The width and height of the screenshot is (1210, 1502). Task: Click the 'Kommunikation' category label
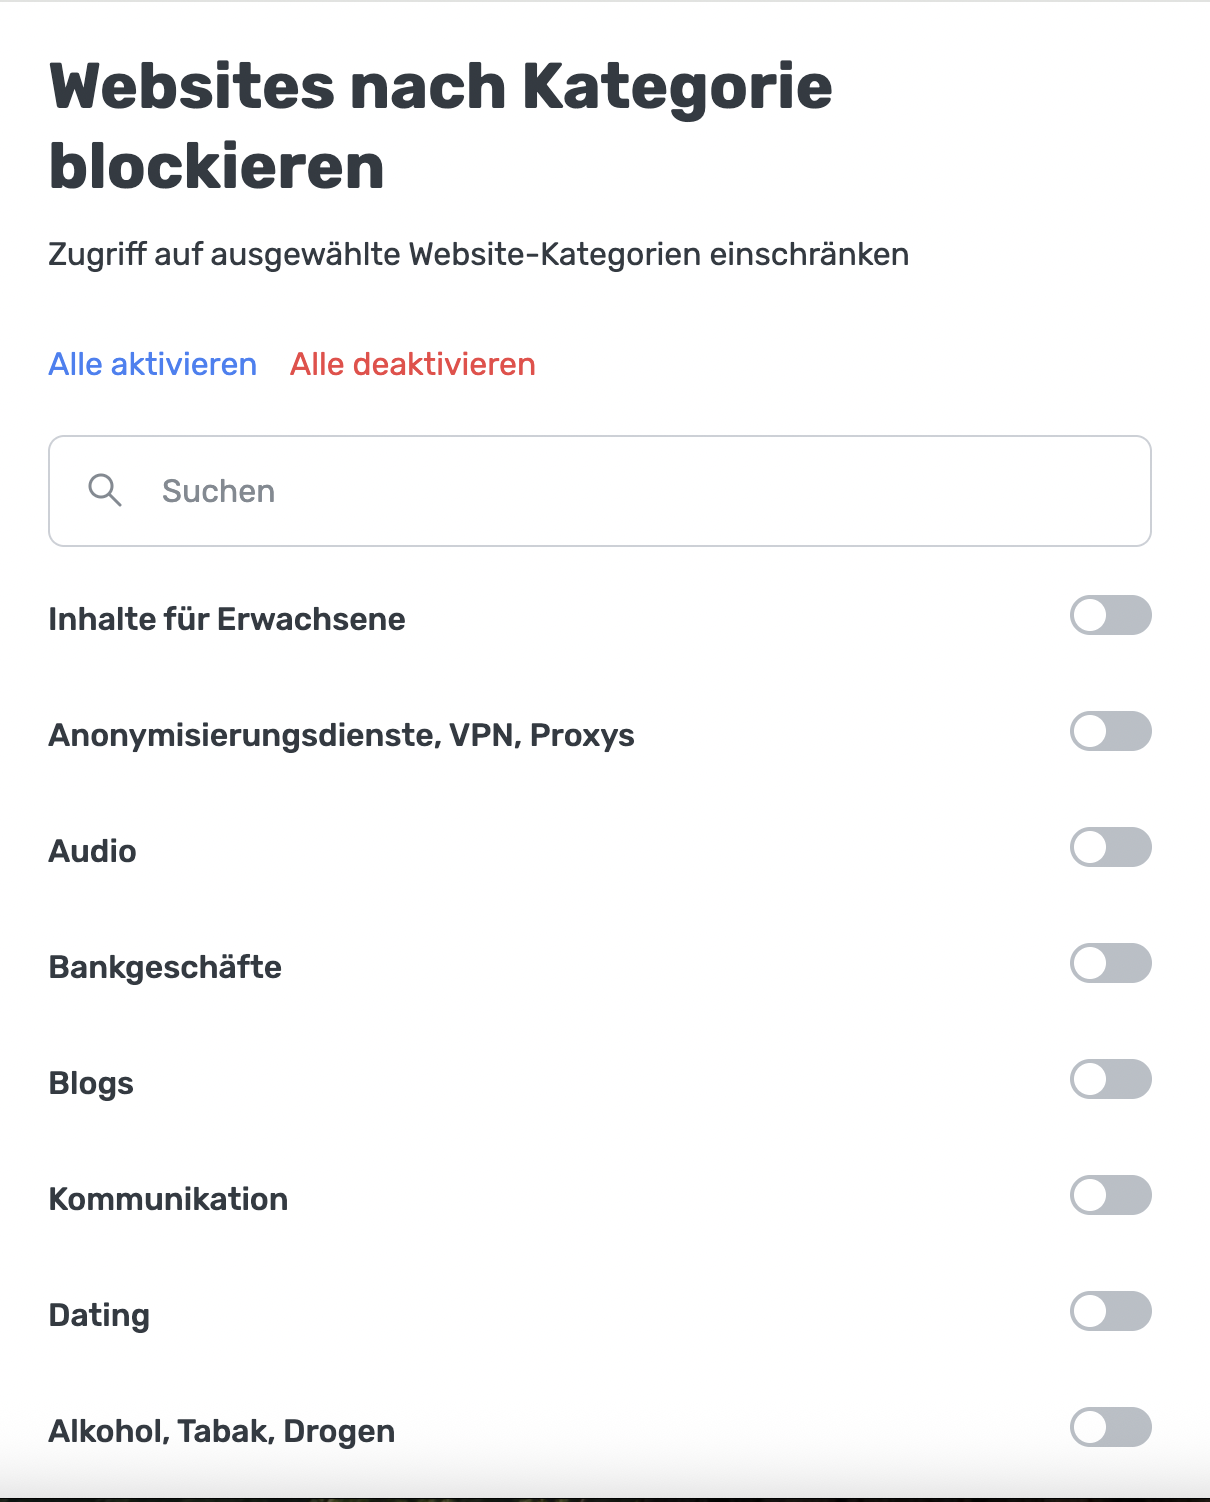pyautogui.click(x=168, y=1198)
